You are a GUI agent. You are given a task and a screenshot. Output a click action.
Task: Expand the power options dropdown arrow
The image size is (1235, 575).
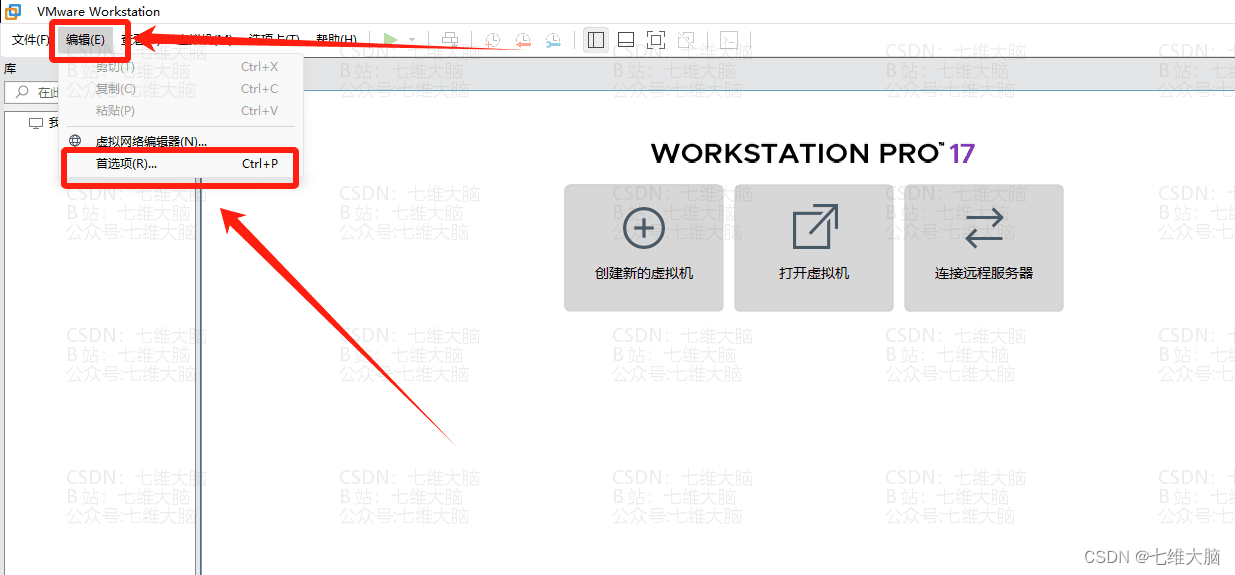pos(411,40)
